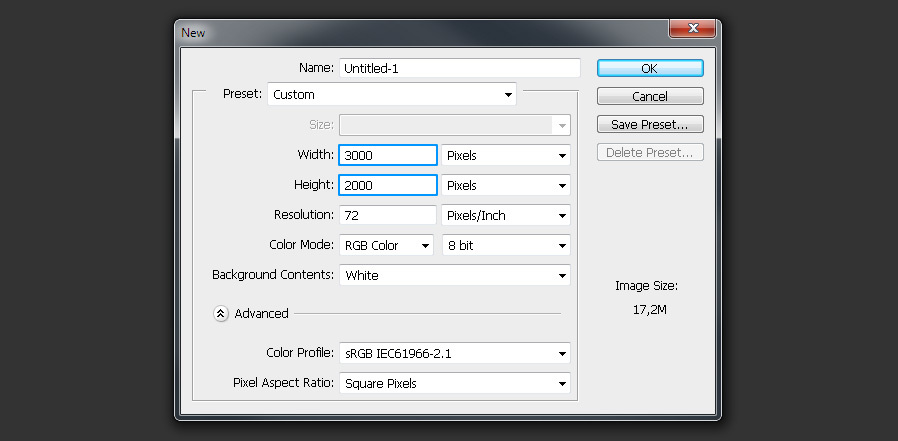898x441 pixels.
Task: Open the Color Profile sRGB dropdown
Action: coord(455,353)
